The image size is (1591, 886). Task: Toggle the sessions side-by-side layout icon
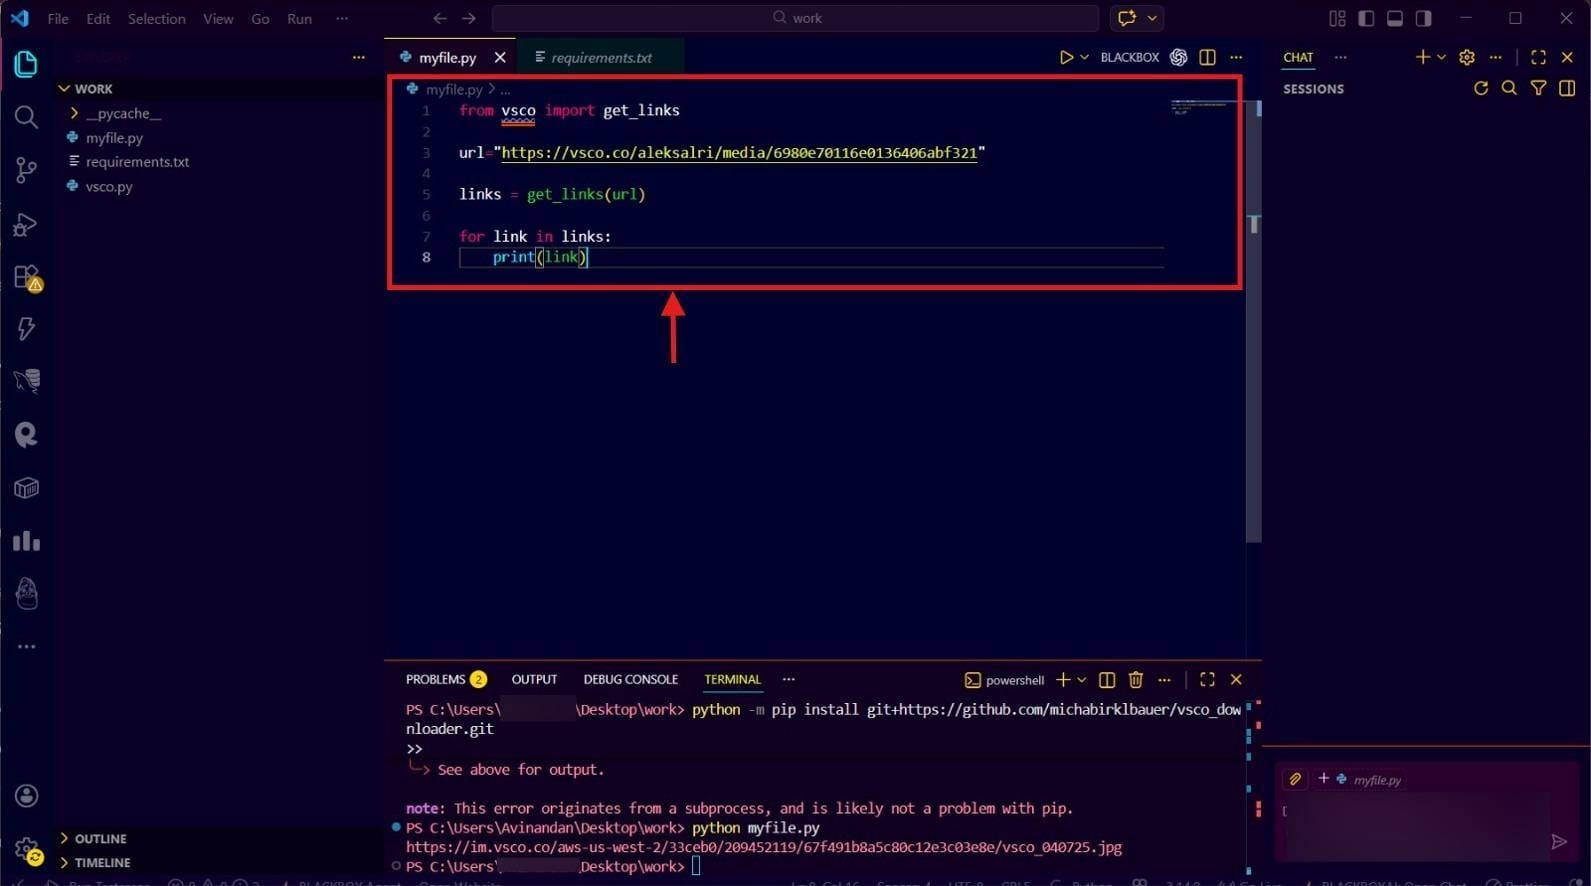click(x=1567, y=88)
